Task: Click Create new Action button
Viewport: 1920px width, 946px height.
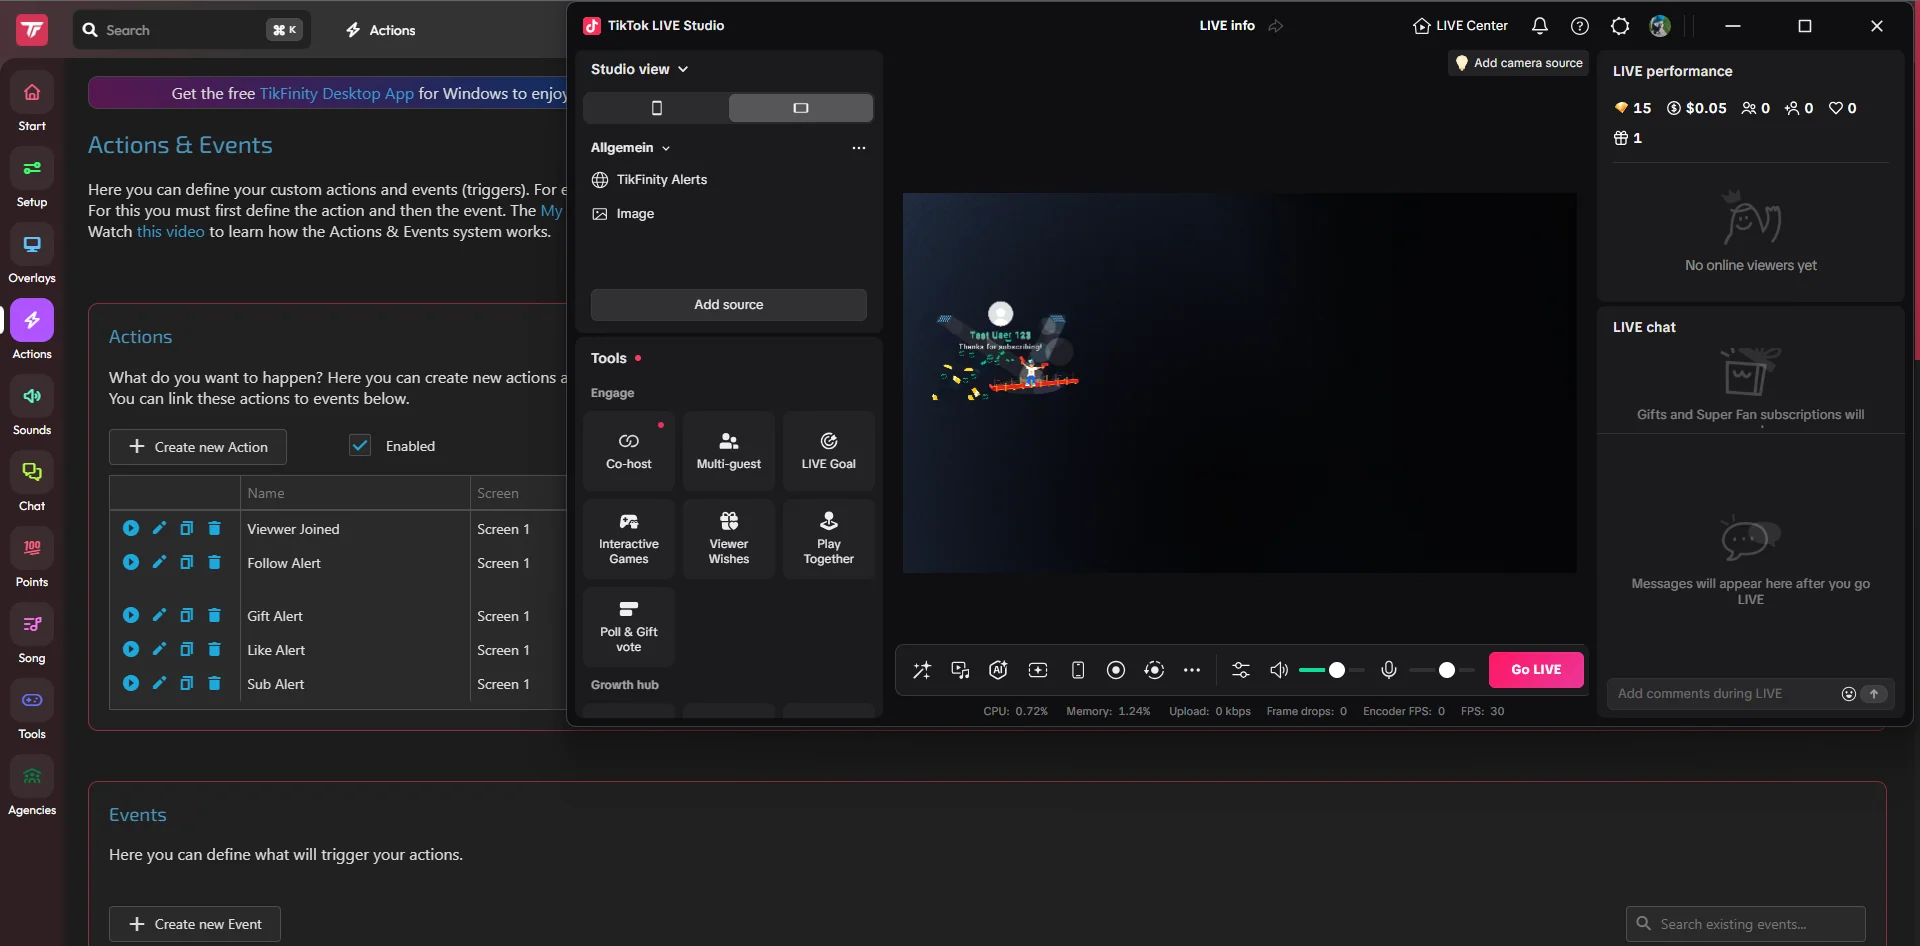Action: [198, 447]
